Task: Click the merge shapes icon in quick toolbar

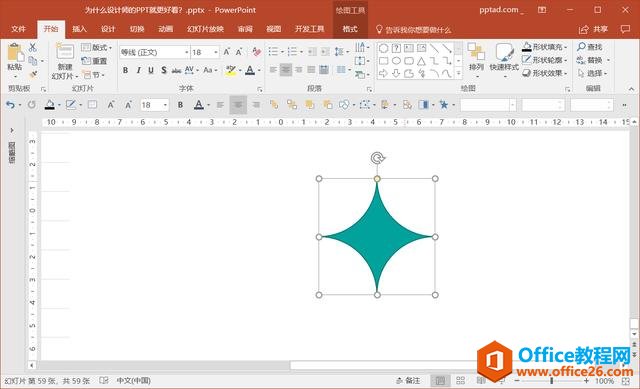Action: (x=344, y=105)
